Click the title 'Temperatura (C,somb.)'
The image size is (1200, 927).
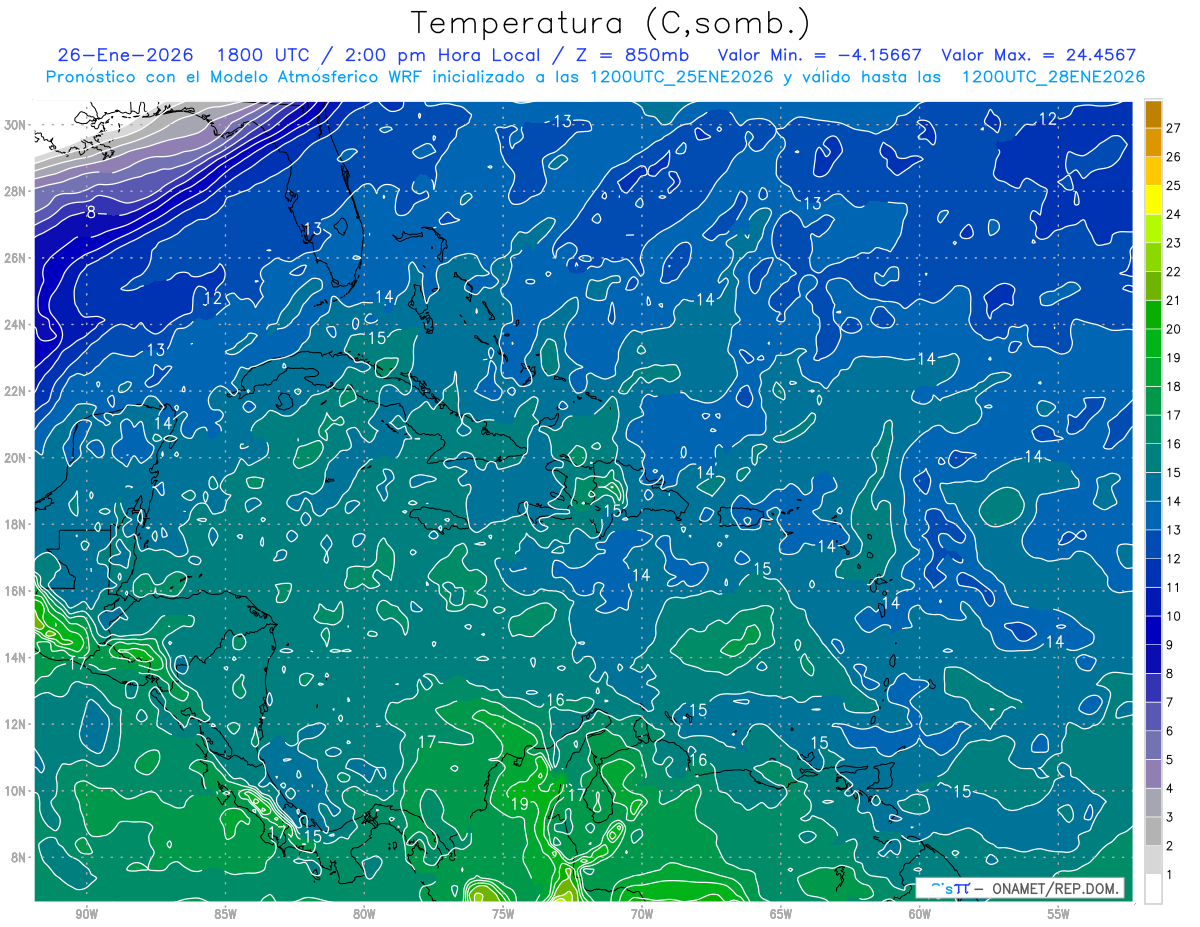(x=611, y=23)
